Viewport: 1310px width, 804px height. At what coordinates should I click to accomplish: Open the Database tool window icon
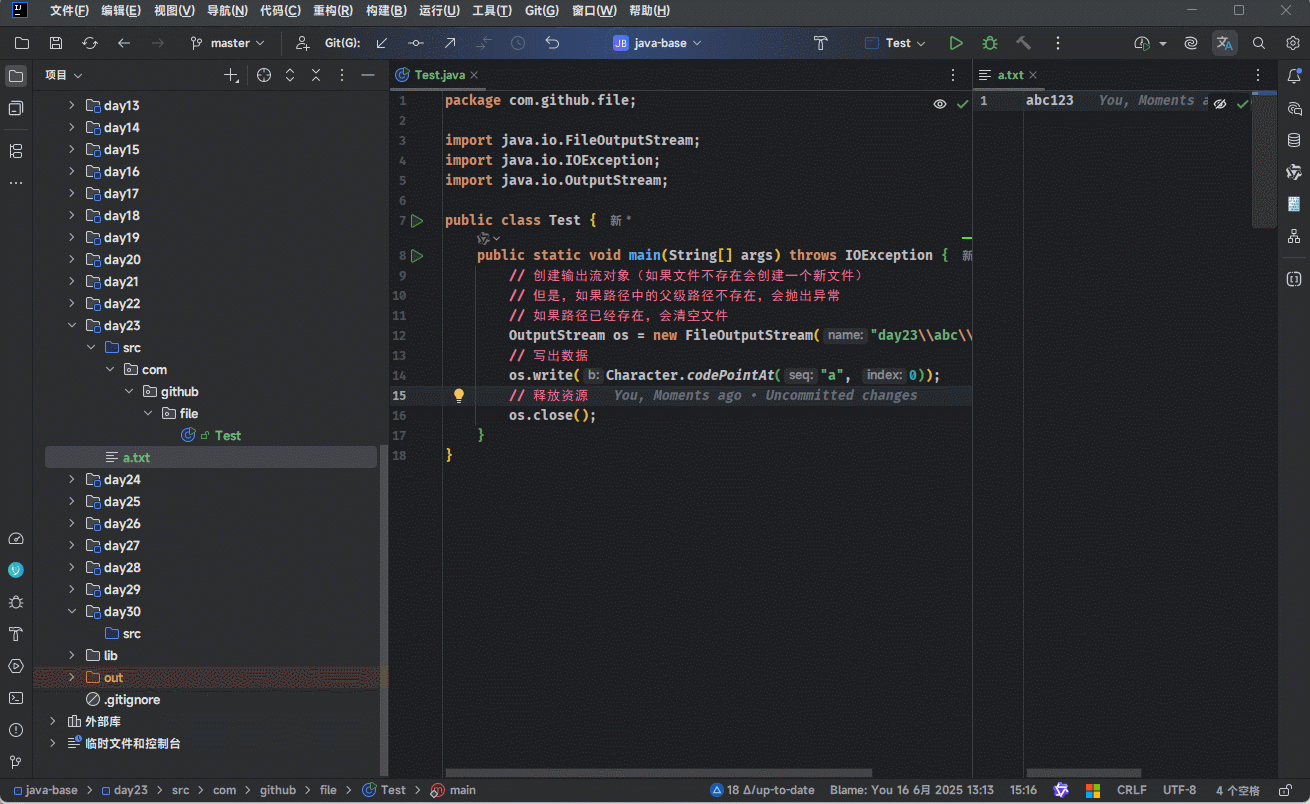(1294, 140)
